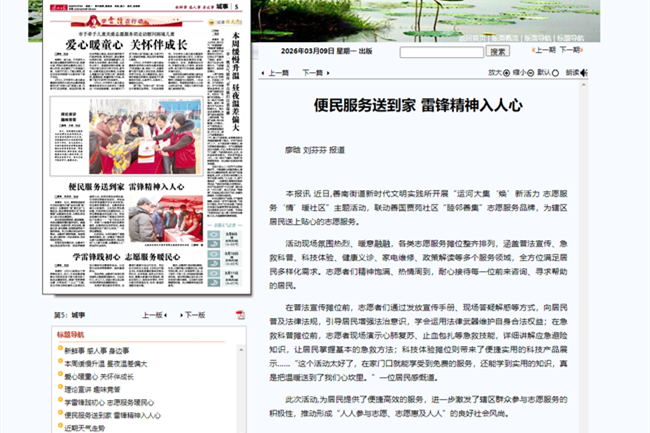
Task: Select the 缩小 font size radio button
Action: (531, 73)
